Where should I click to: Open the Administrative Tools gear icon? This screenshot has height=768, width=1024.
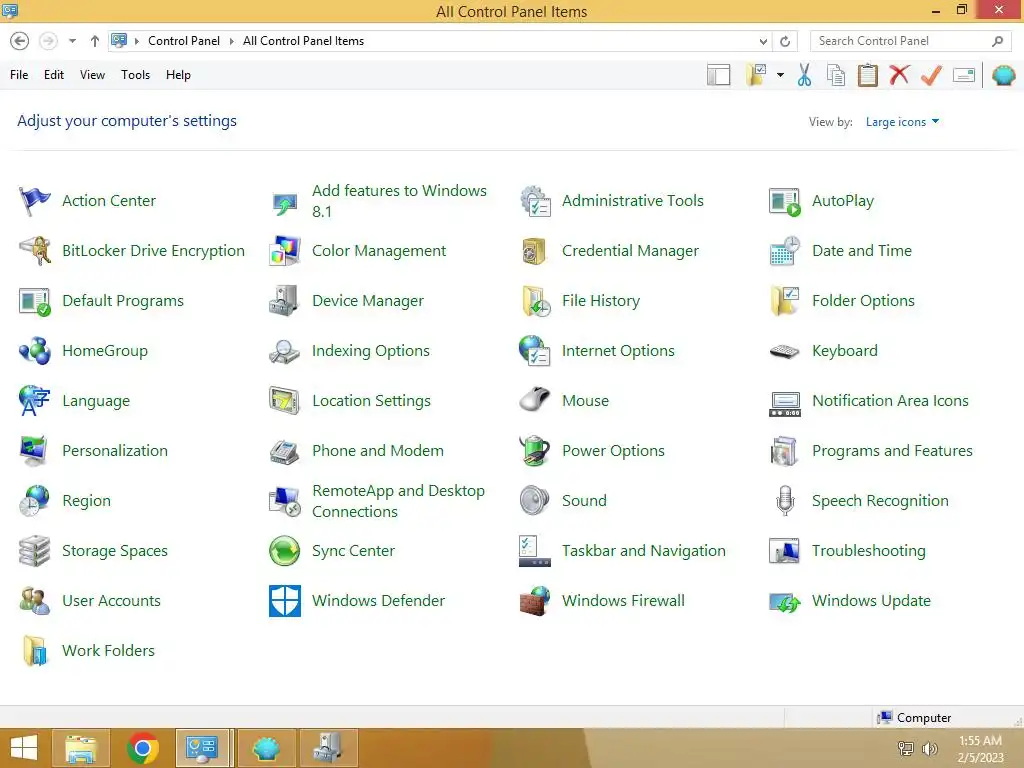[x=535, y=200]
